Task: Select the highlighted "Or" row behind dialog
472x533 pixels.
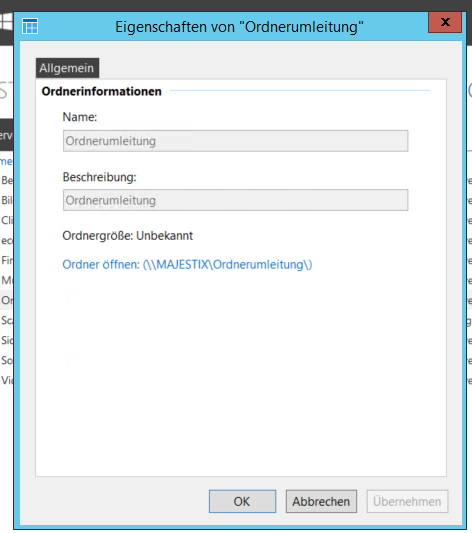Action: tap(6, 300)
